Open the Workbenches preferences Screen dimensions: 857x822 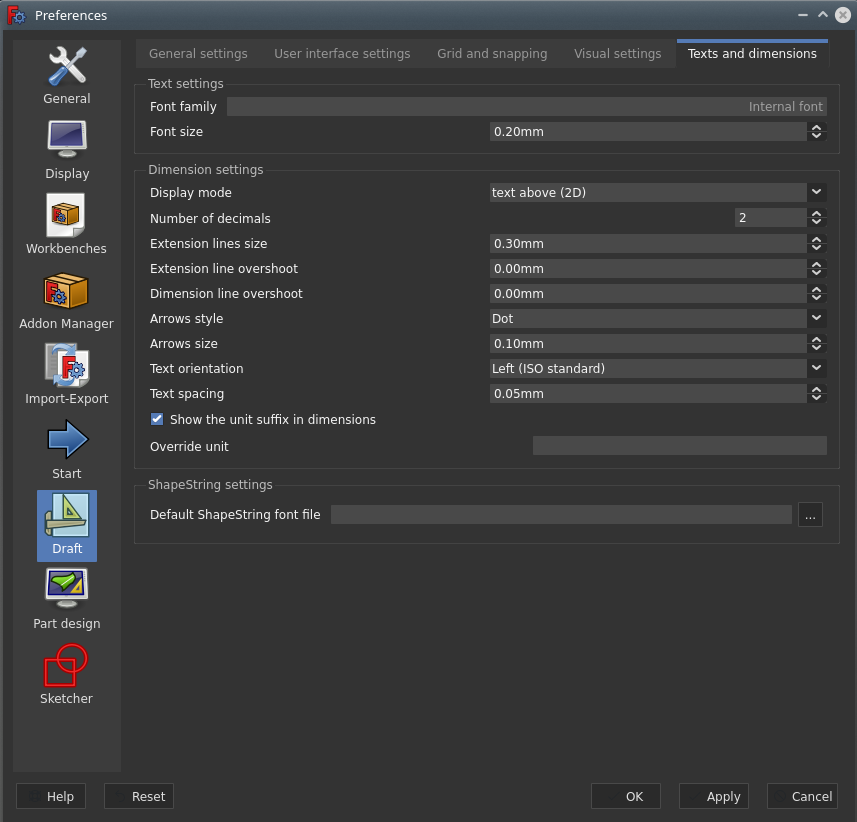click(x=67, y=225)
